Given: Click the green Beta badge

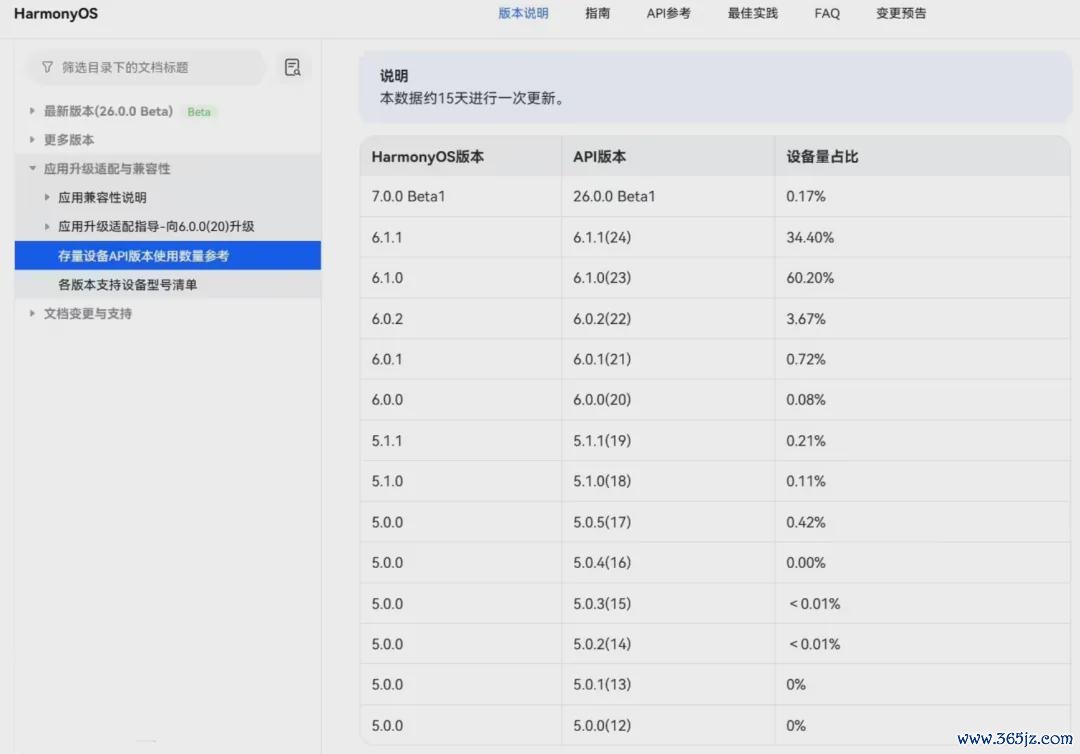Looking at the screenshot, I should (x=199, y=112).
